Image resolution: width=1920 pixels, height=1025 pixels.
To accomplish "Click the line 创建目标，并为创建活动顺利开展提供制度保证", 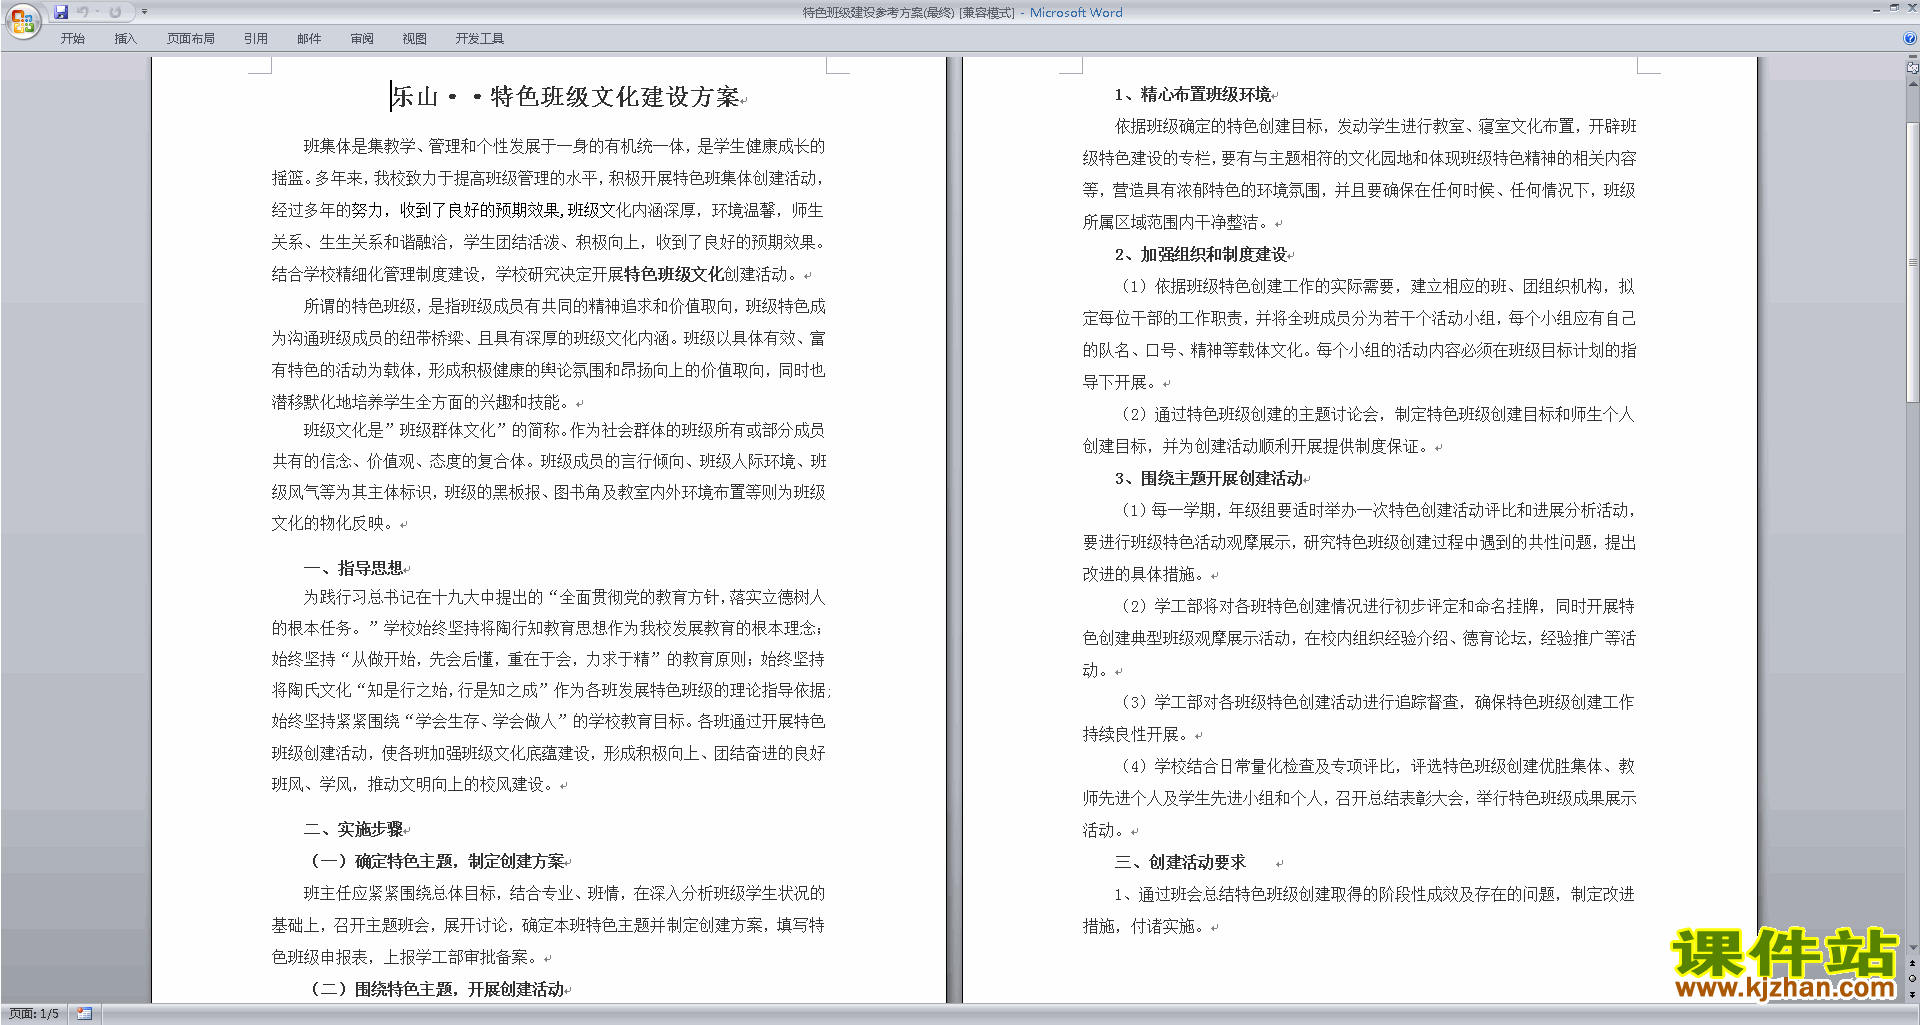I will coord(1258,446).
